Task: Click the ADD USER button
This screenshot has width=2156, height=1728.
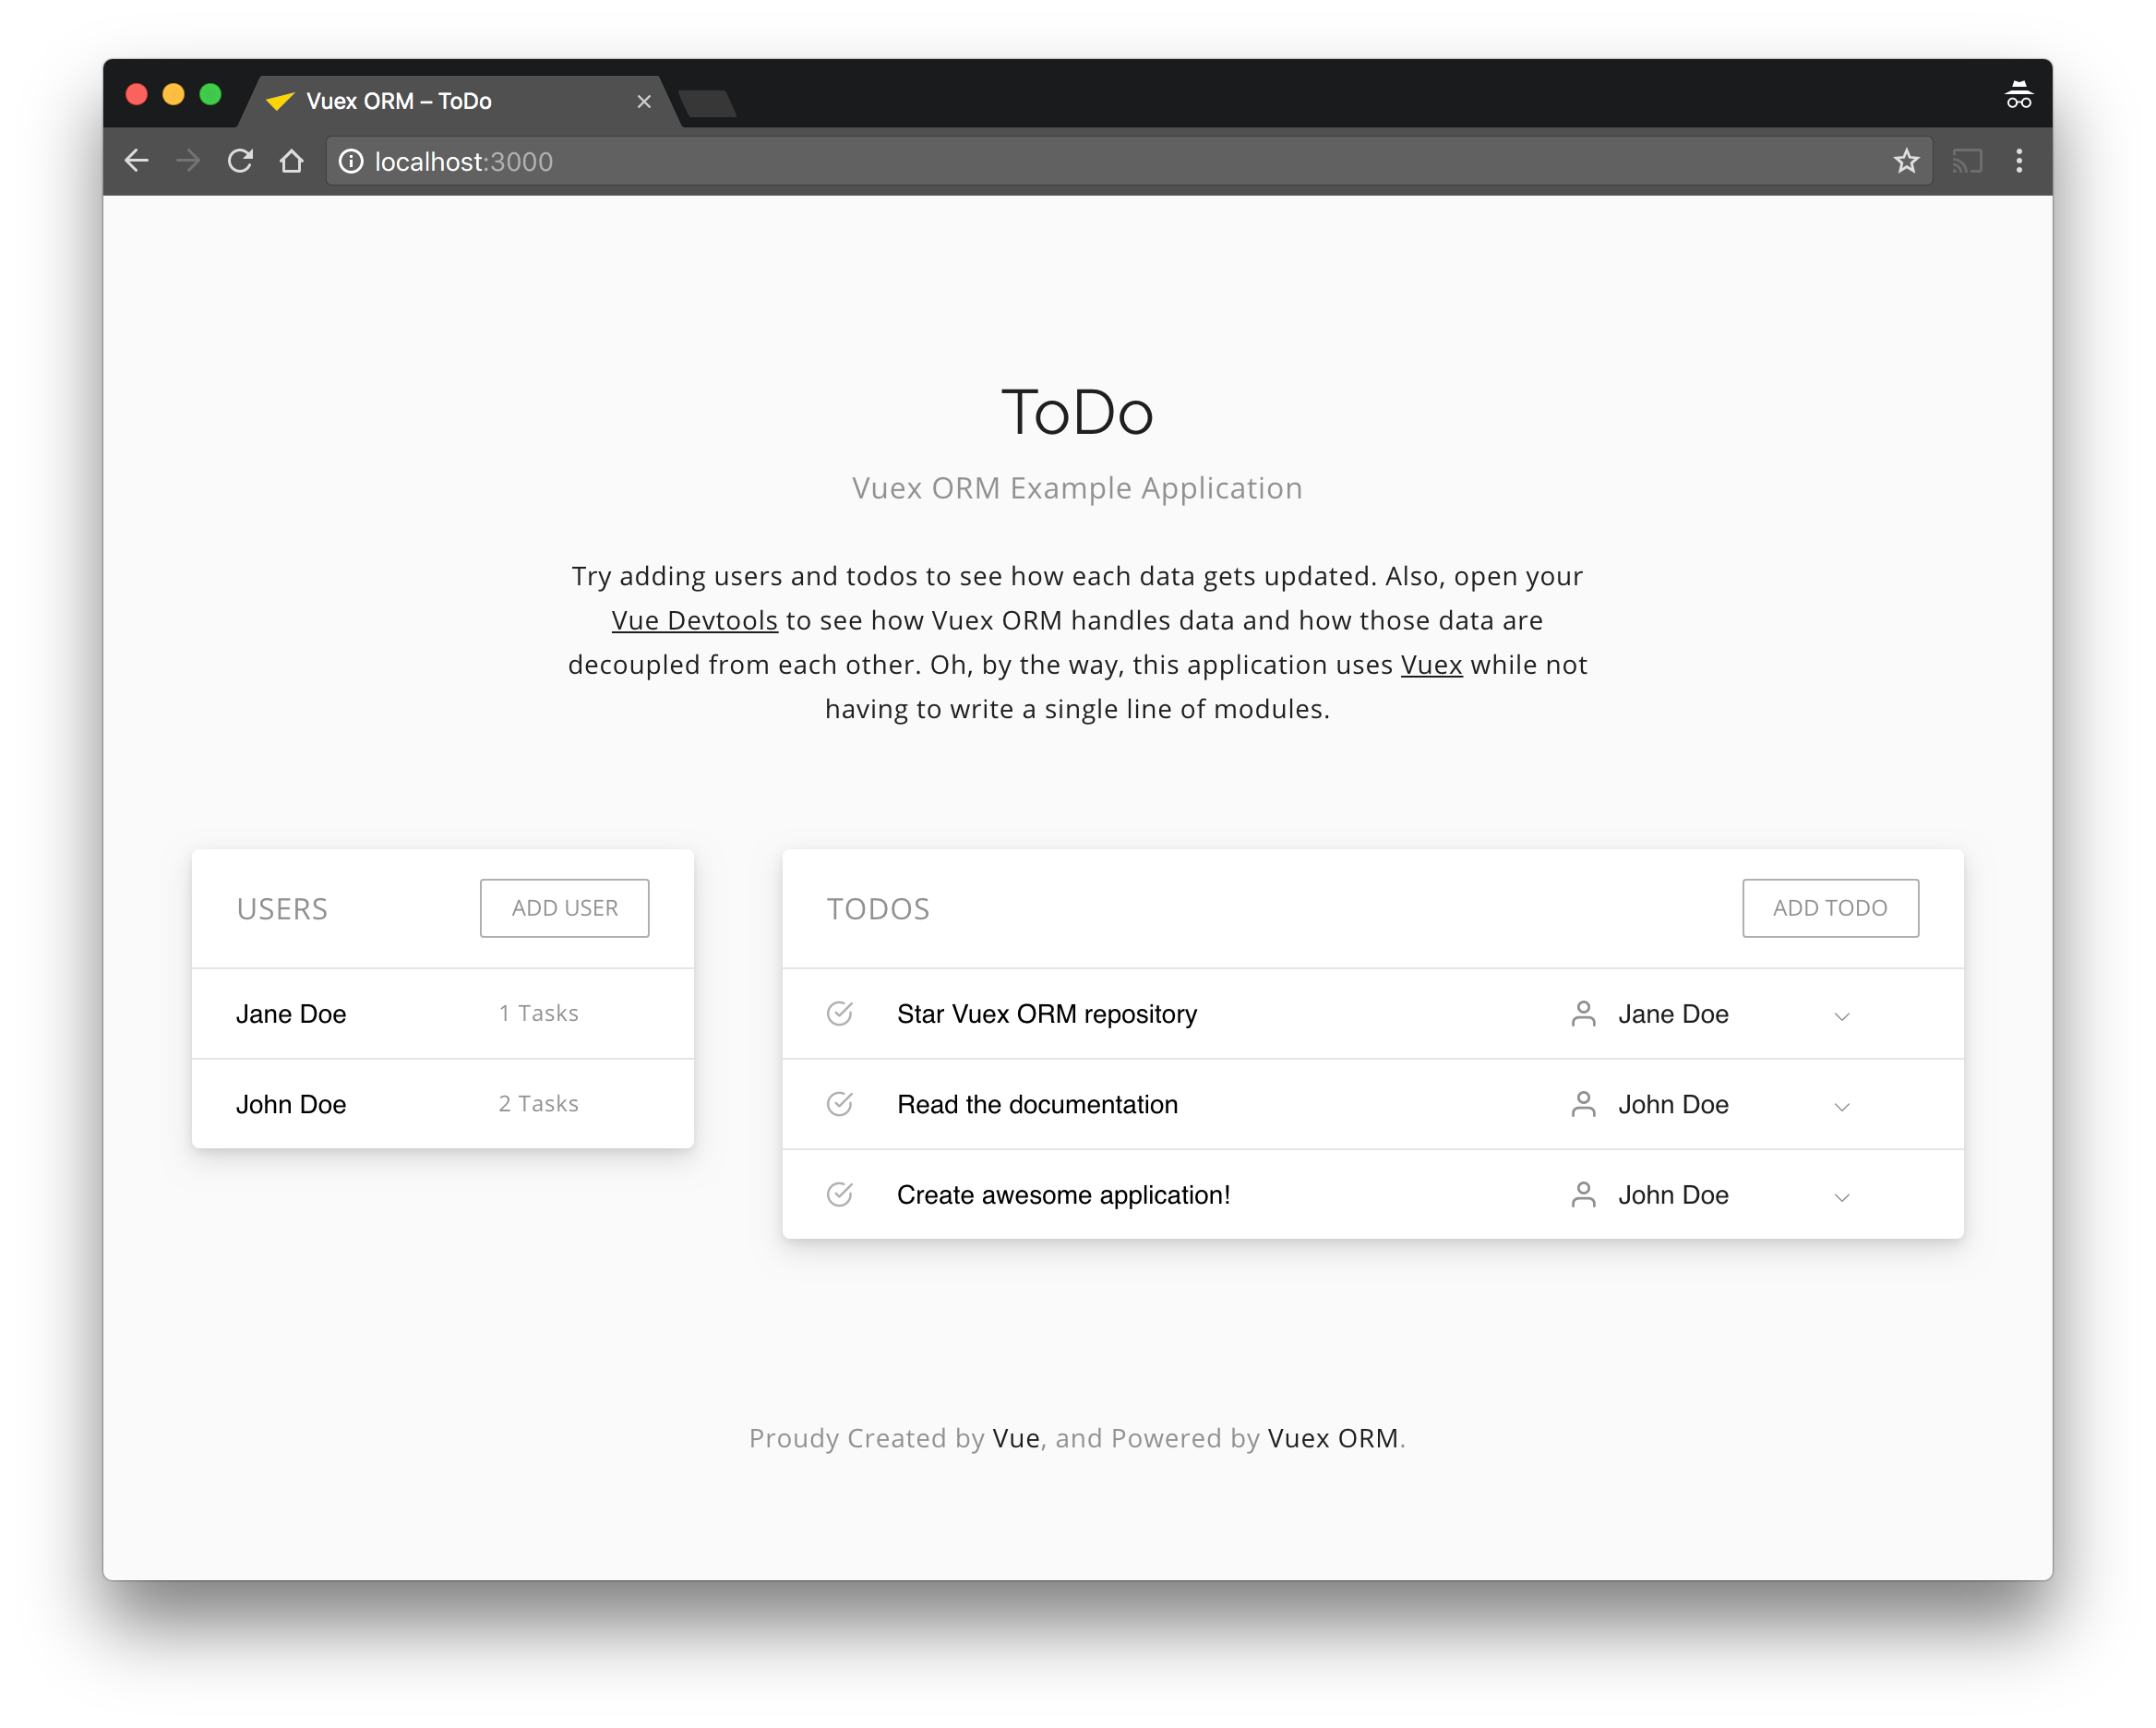Action: [564, 906]
